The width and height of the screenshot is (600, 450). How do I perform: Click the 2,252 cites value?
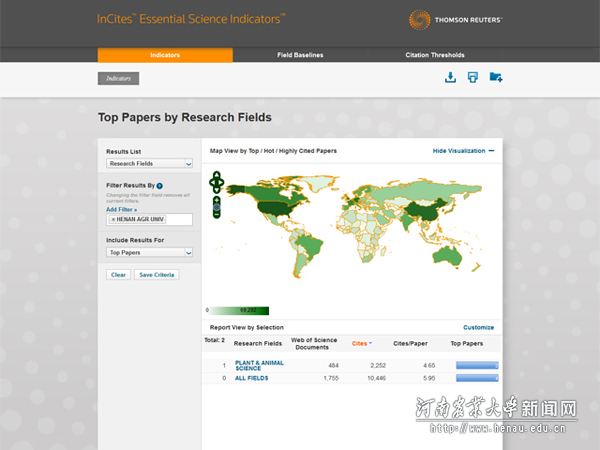tap(378, 365)
